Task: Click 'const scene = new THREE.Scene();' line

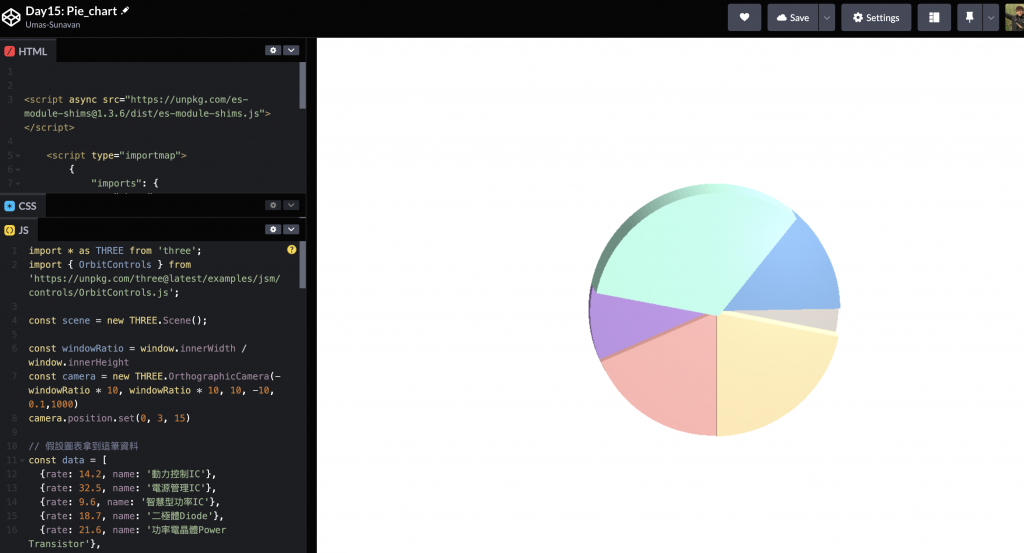Action: pos(118,321)
